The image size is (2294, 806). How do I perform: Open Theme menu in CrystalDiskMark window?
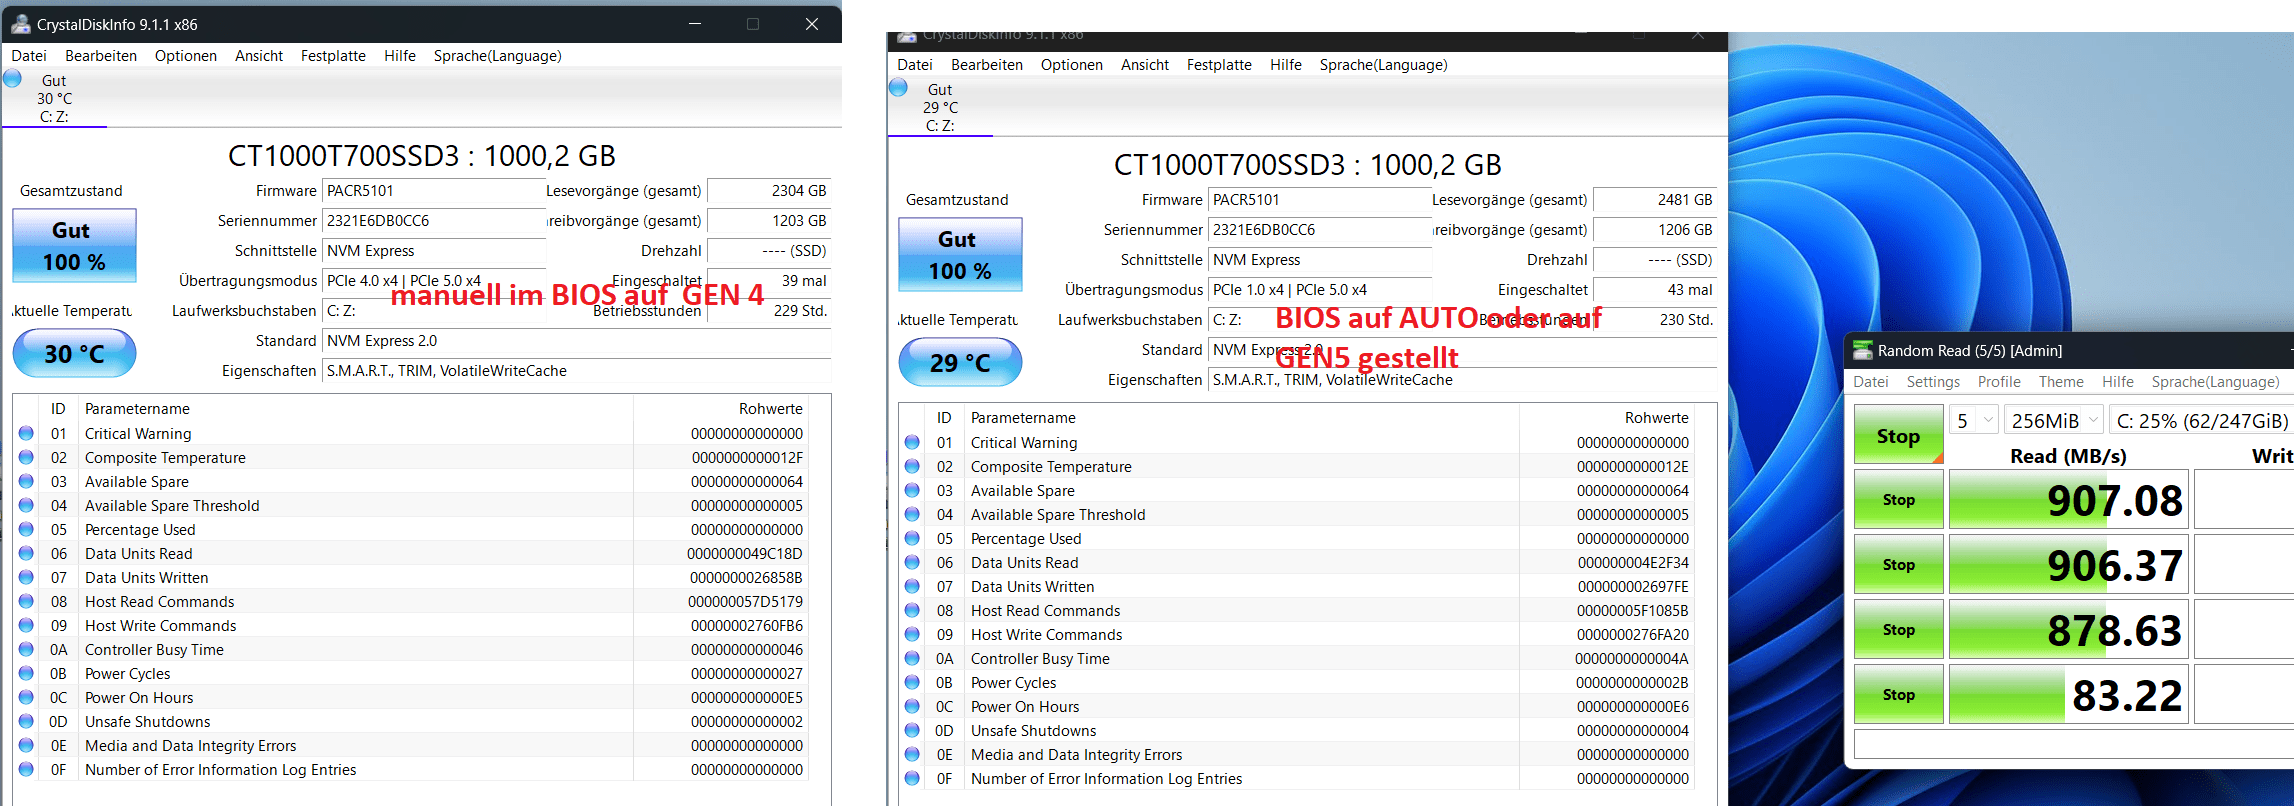pyautogui.click(x=2061, y=382)
